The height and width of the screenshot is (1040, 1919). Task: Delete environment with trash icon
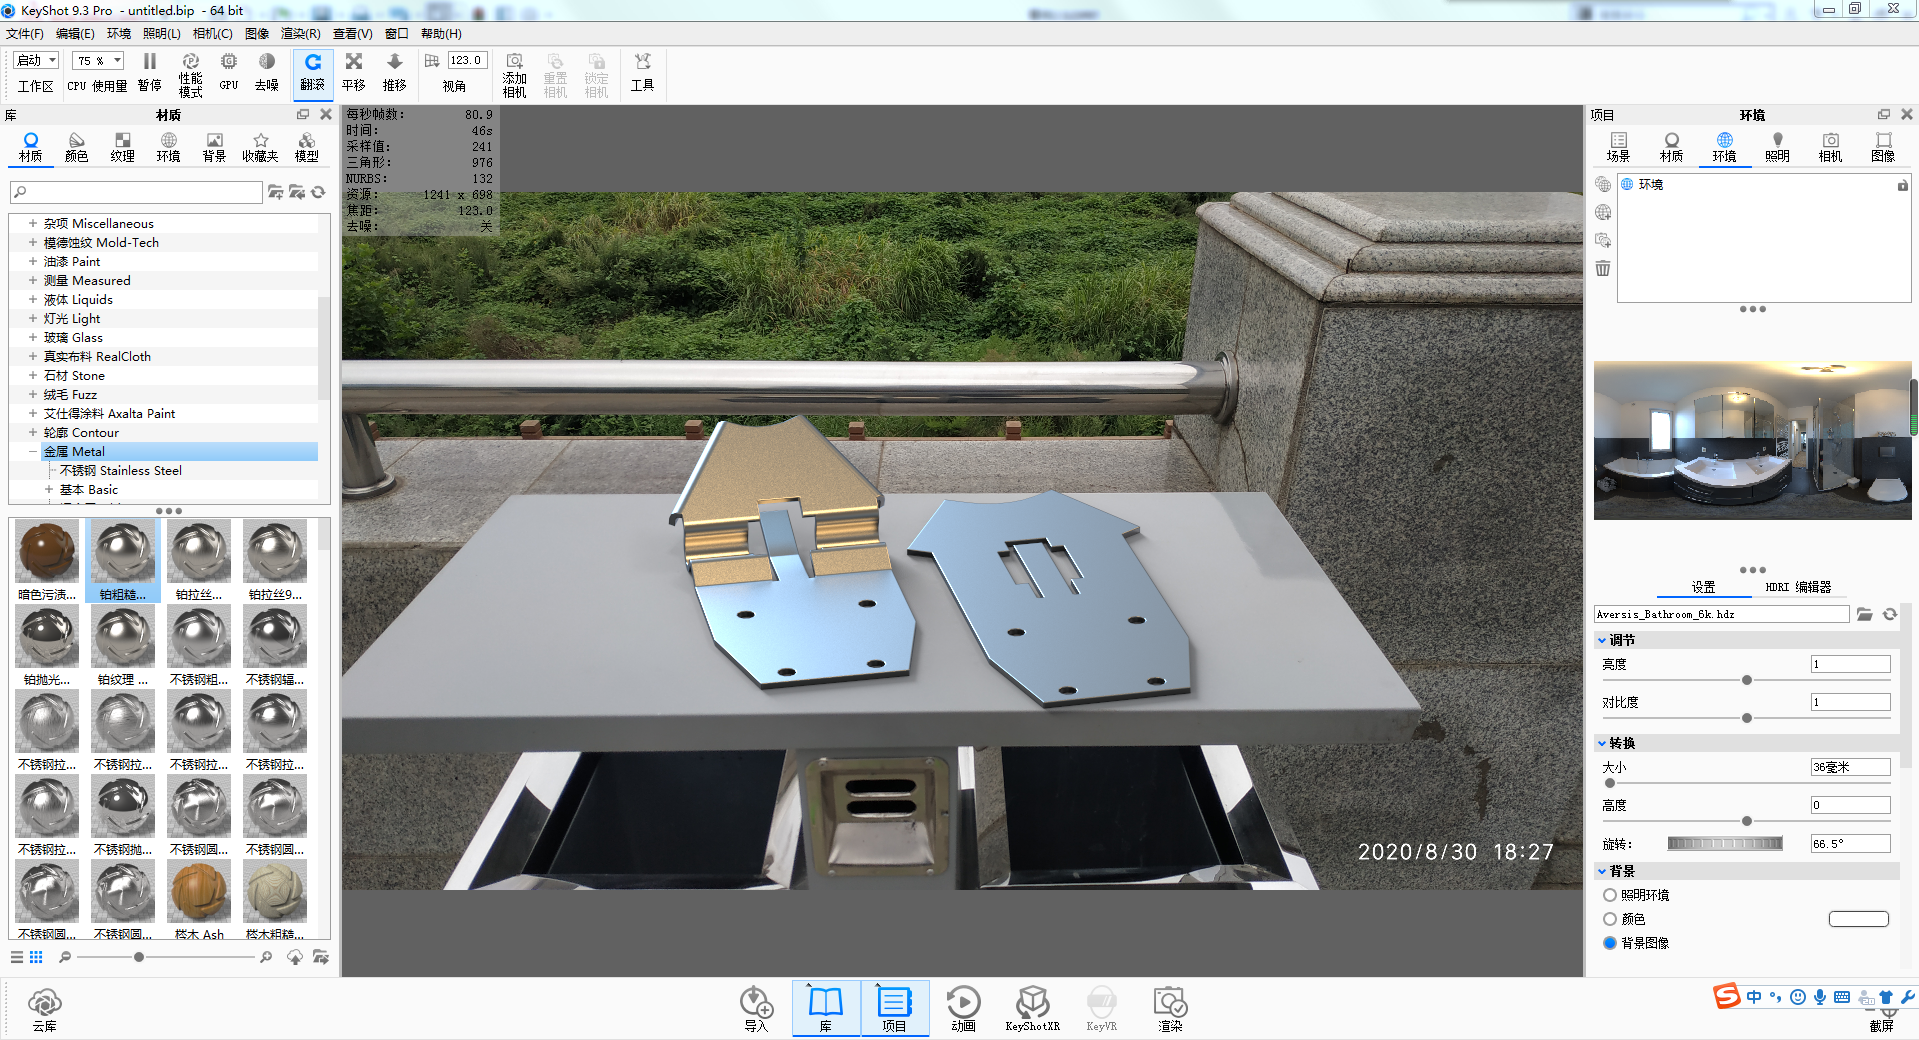pos(1603,268)
